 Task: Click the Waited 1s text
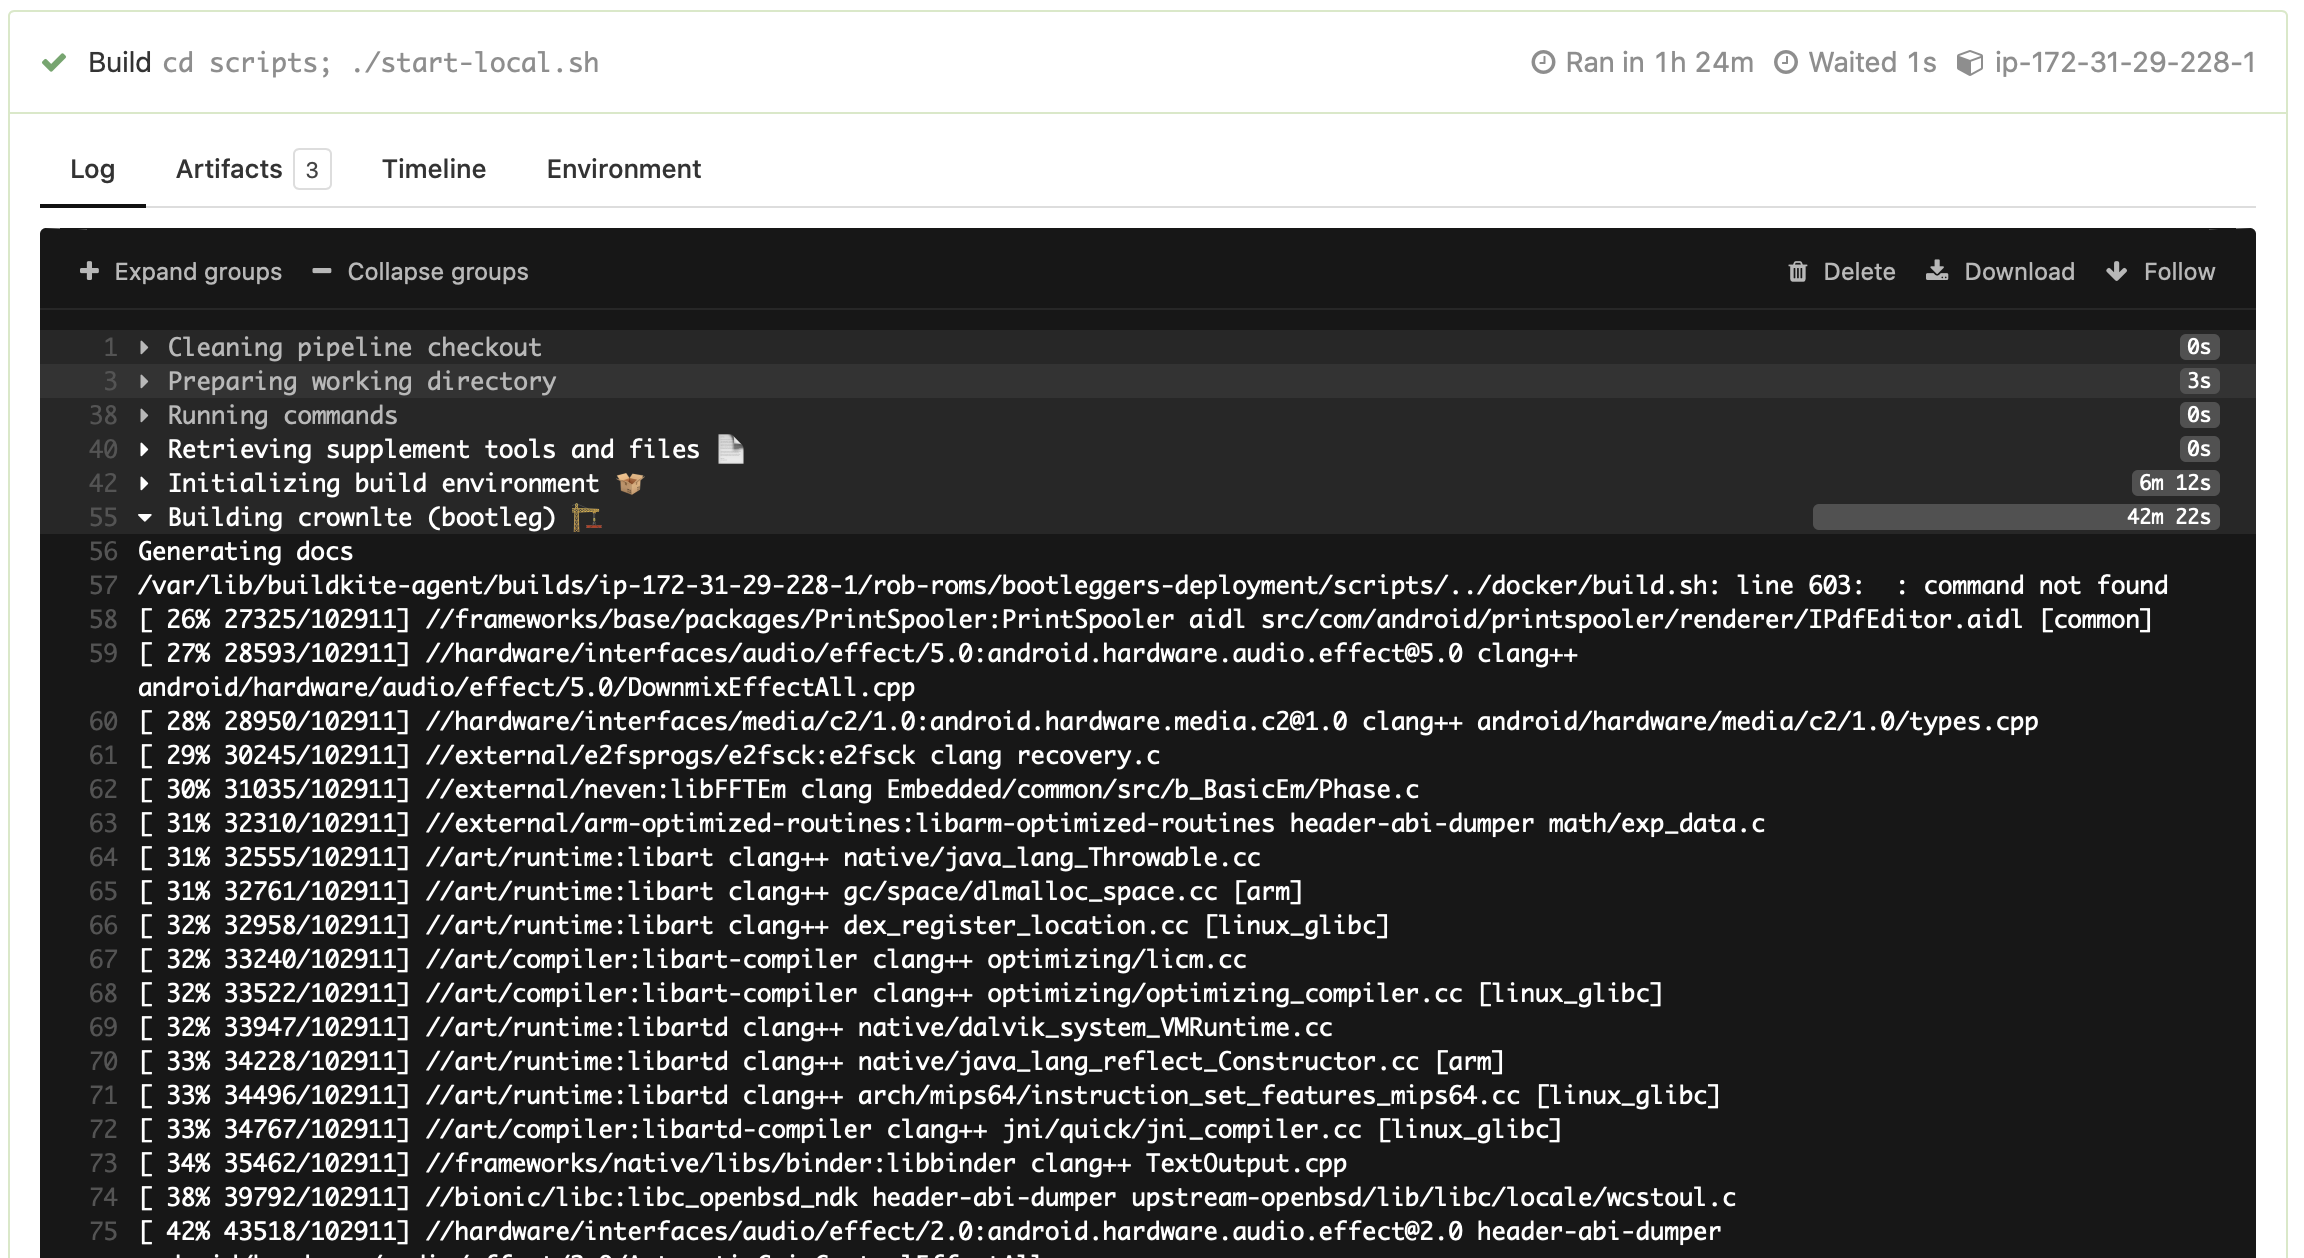coord(1872,63)
